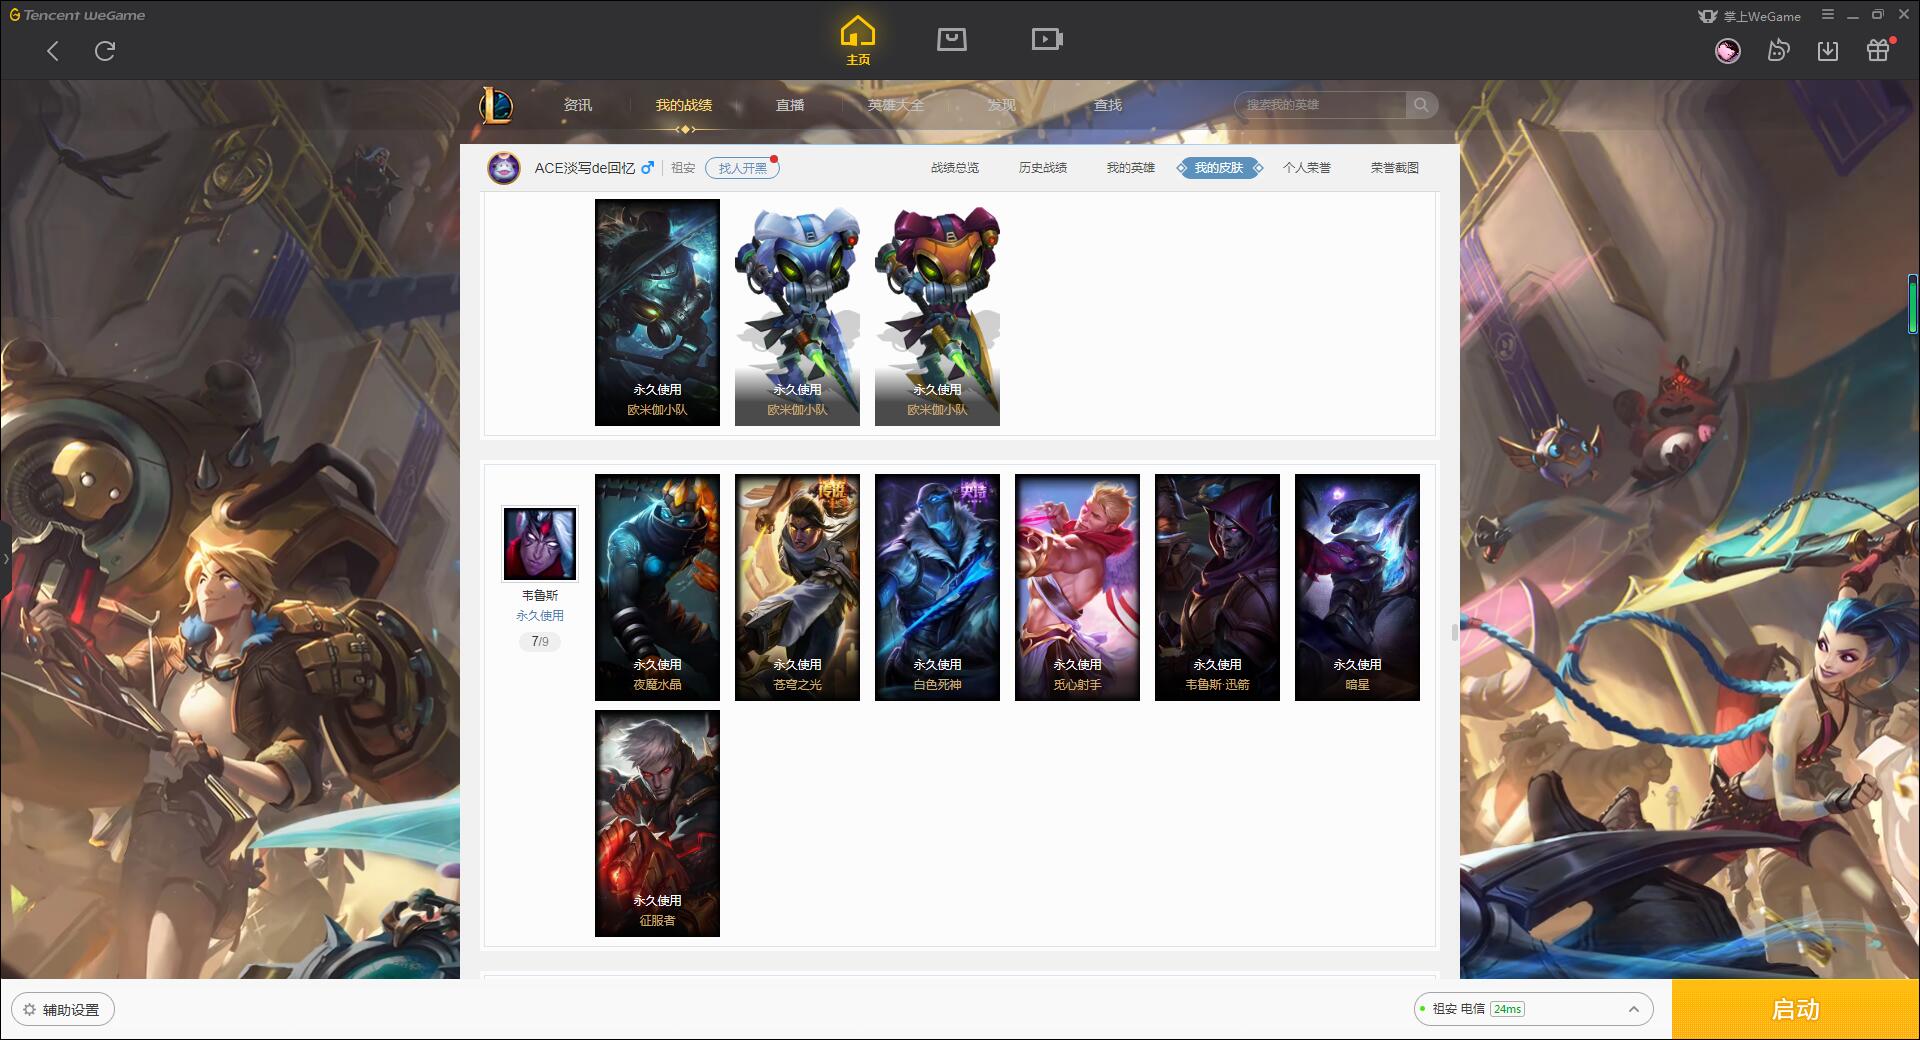1920x1040 pixels.
Task: Open the 发现 tab
Action: tap(1002, 105)
